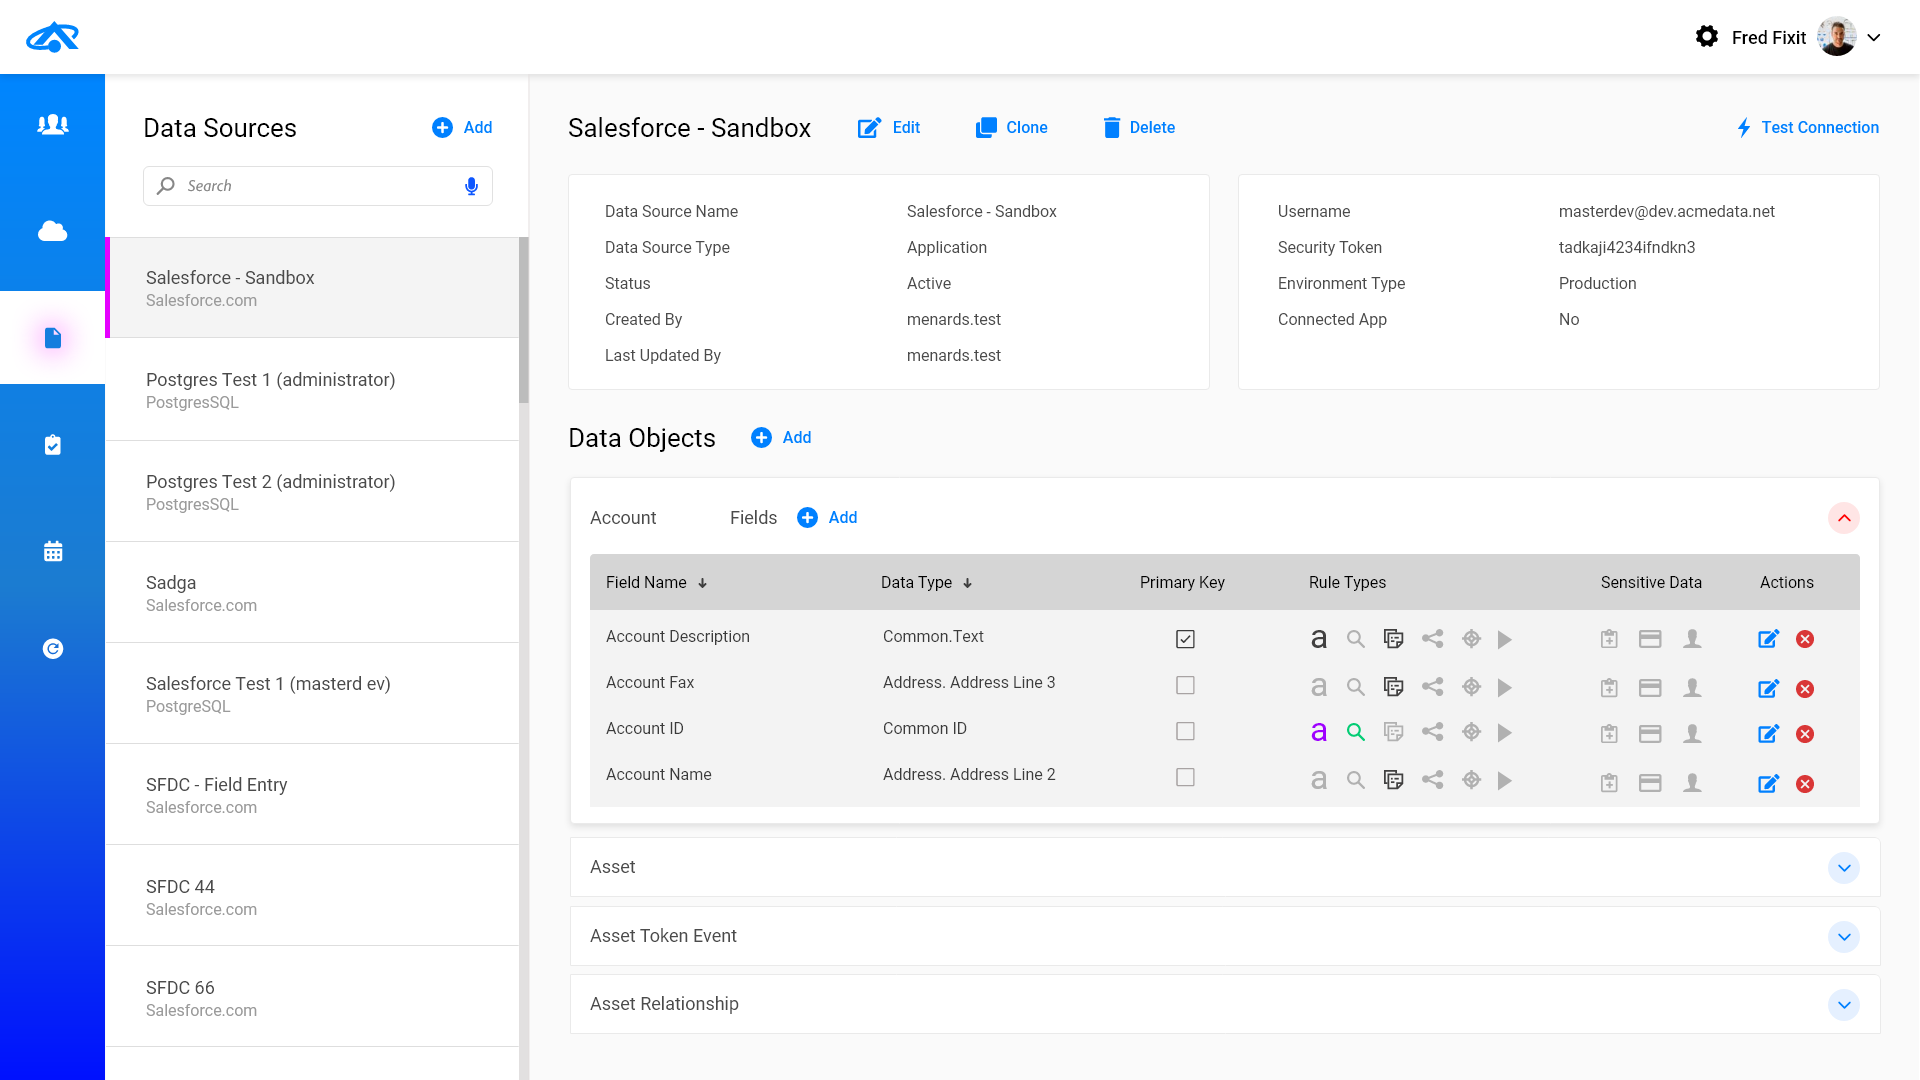The width and height of the screenshot is (1920, 1080).
Task: Click microphone icon in search box
Action: pyautogui.click(x=471, y=186)
